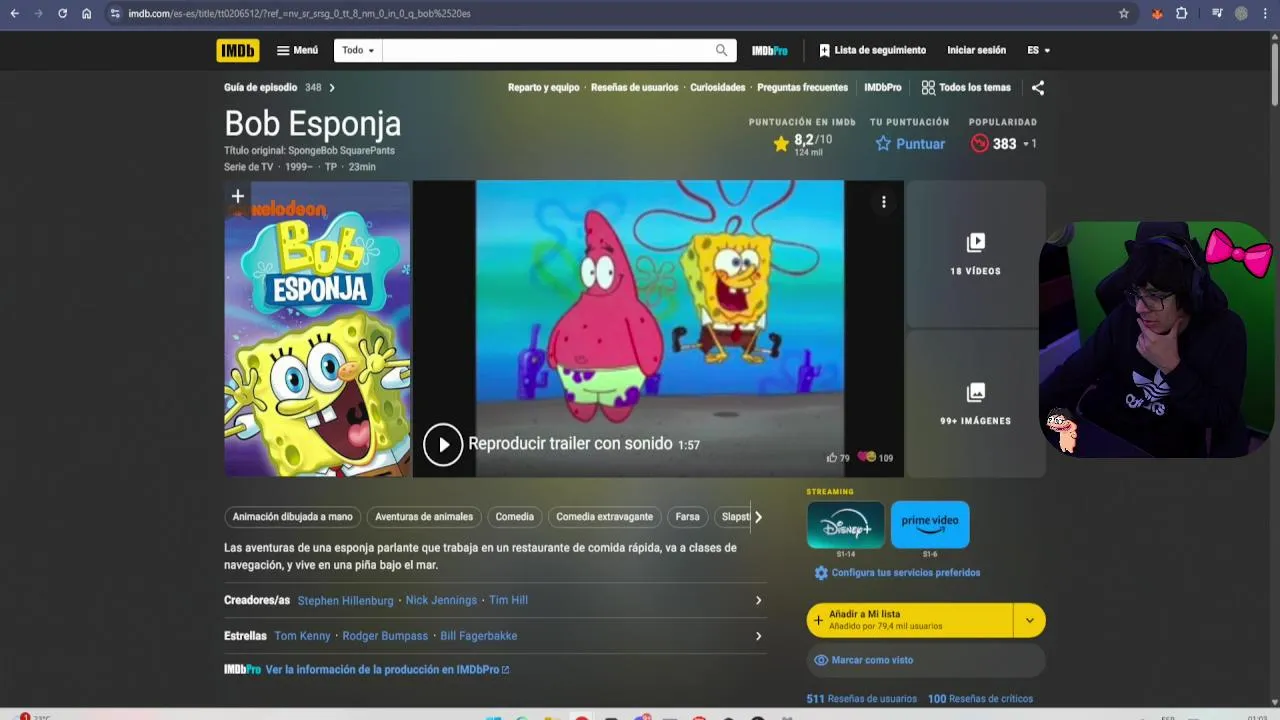Click Puntuar to rate the show
This screenshot has height=720, width=1280.
click(x=910, y=144)
